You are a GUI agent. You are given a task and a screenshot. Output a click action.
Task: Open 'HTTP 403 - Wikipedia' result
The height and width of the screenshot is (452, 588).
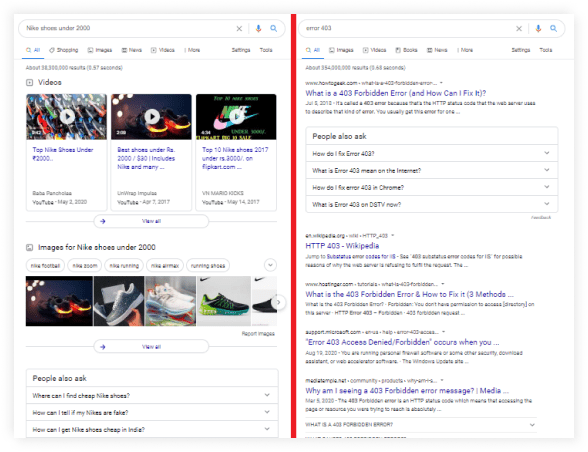(342, 246)
